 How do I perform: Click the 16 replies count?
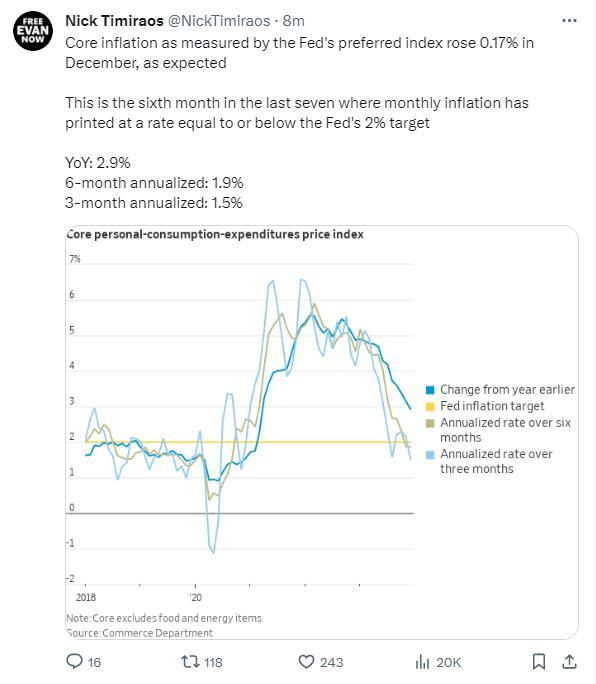94,662
